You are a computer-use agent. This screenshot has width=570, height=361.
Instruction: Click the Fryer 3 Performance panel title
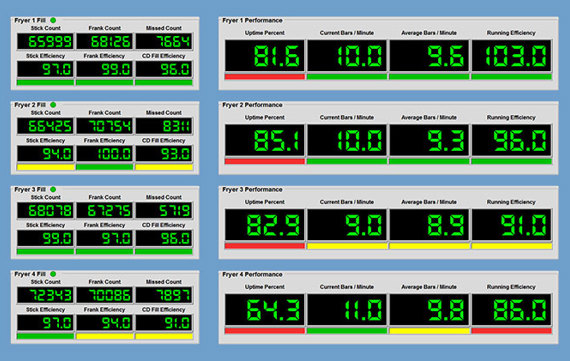pos(252,189)
